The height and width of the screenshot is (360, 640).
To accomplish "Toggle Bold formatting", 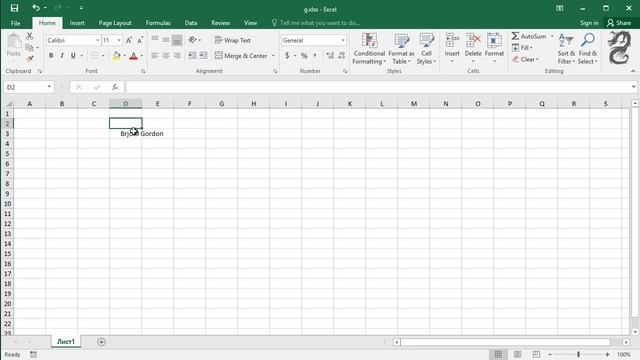I will pos(51,56).
